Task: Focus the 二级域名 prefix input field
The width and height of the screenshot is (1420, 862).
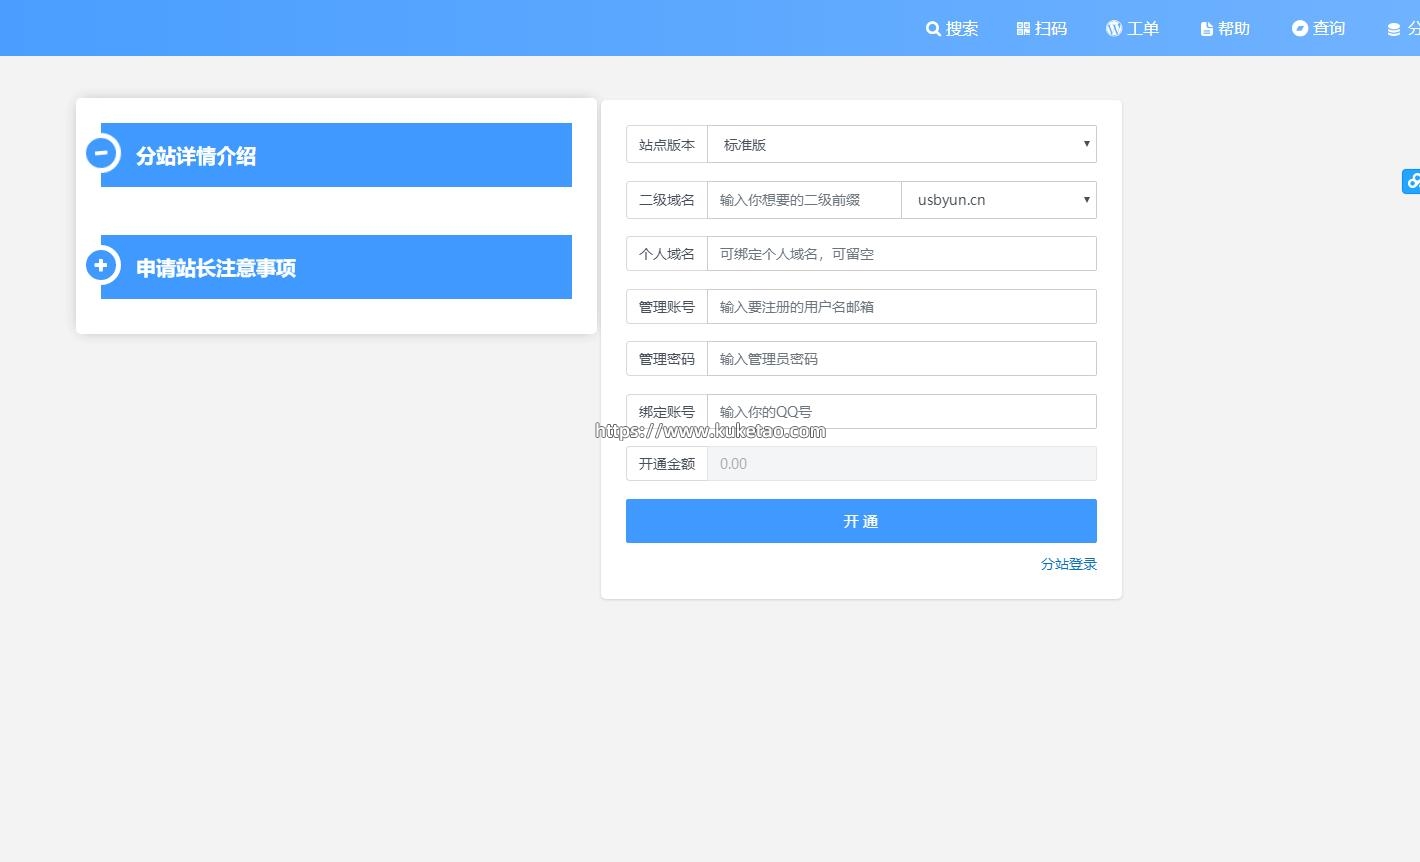Action: pyautogui.click(x=803, y=200)
